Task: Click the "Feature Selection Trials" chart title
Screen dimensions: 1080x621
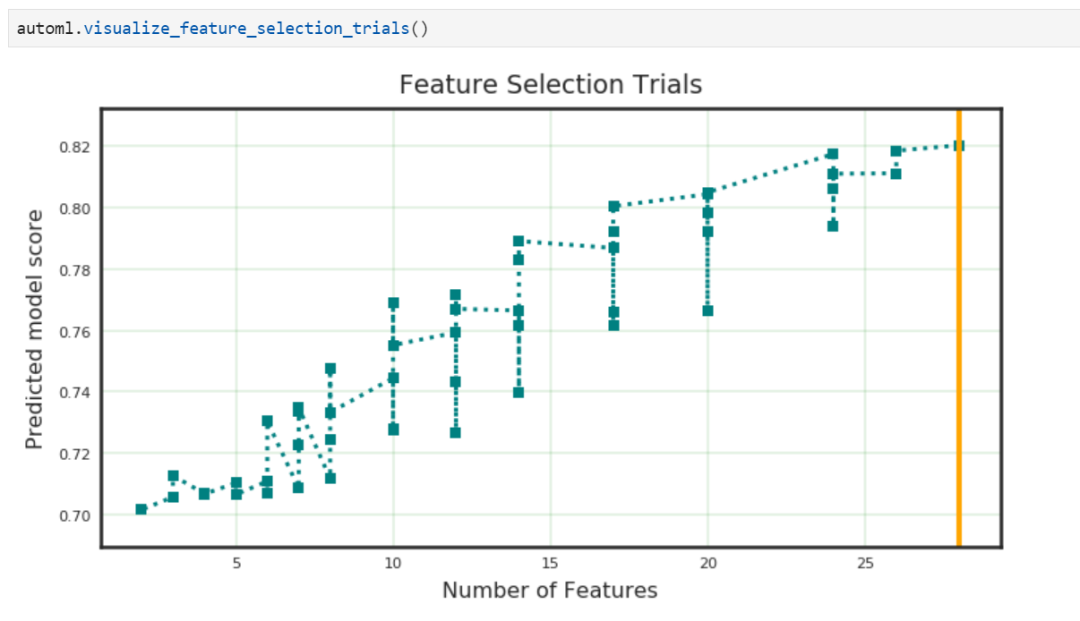Action: click(550, 85)
